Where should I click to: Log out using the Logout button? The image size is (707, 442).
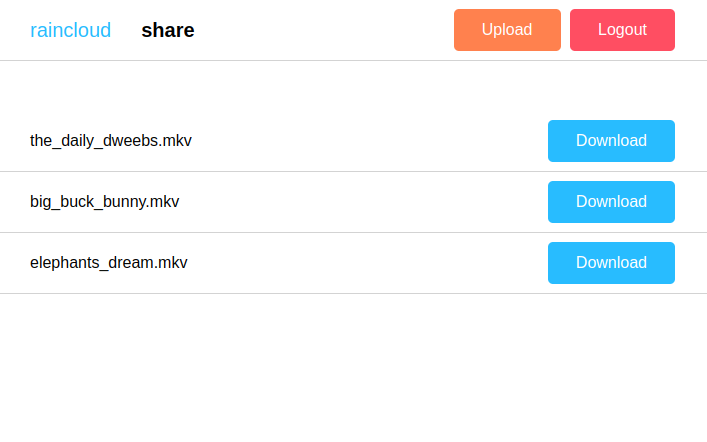click(x=622, y=30)
